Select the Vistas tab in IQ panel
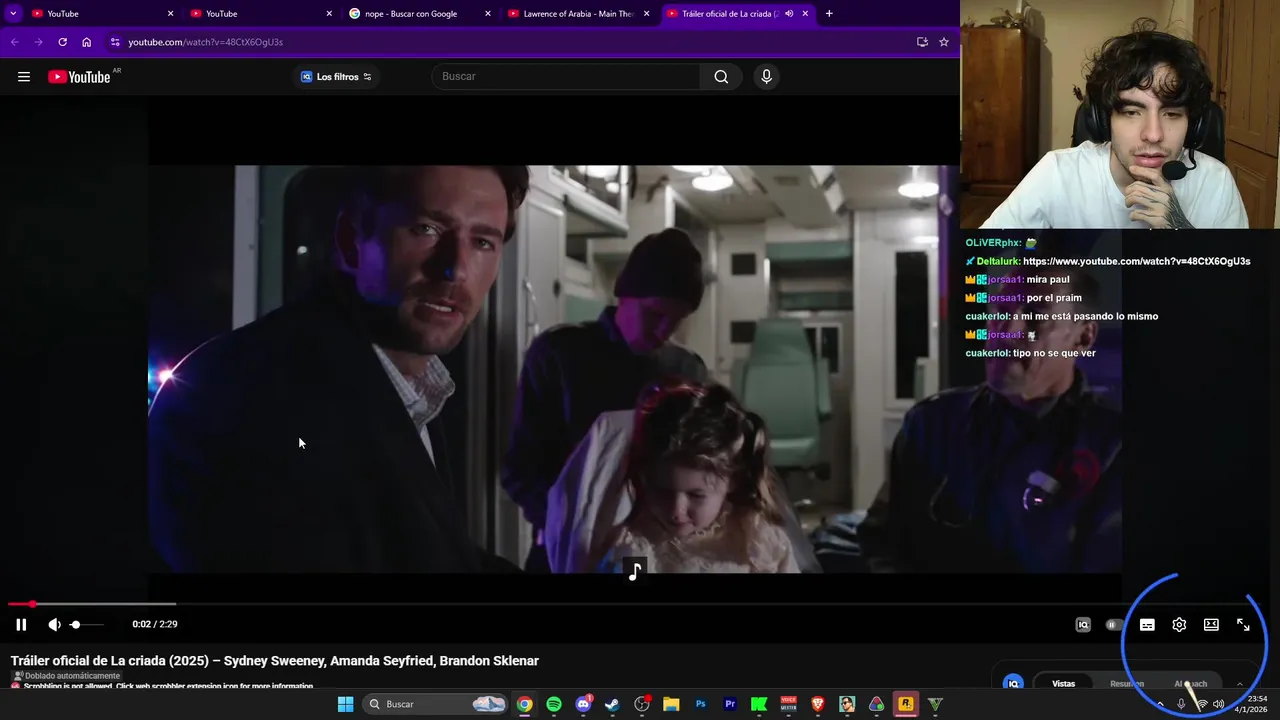The width and height of the screenshot is (1280, 720). [x=1063, y=684]
